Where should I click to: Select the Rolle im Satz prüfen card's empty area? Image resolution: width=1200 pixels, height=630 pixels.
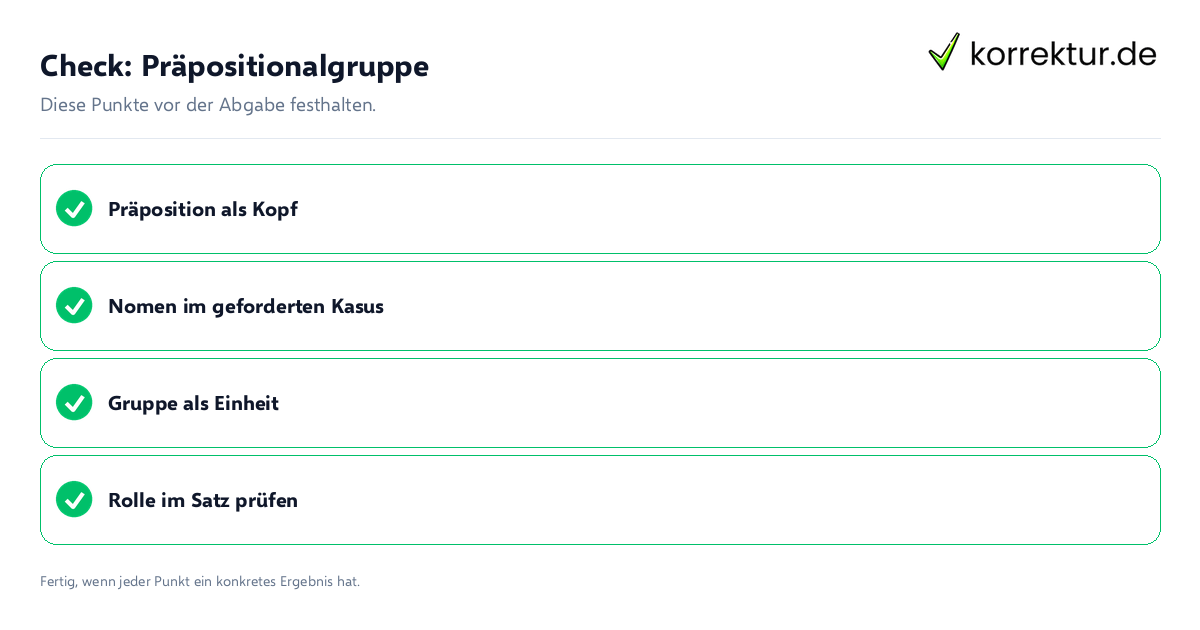[x=728, y=500]
